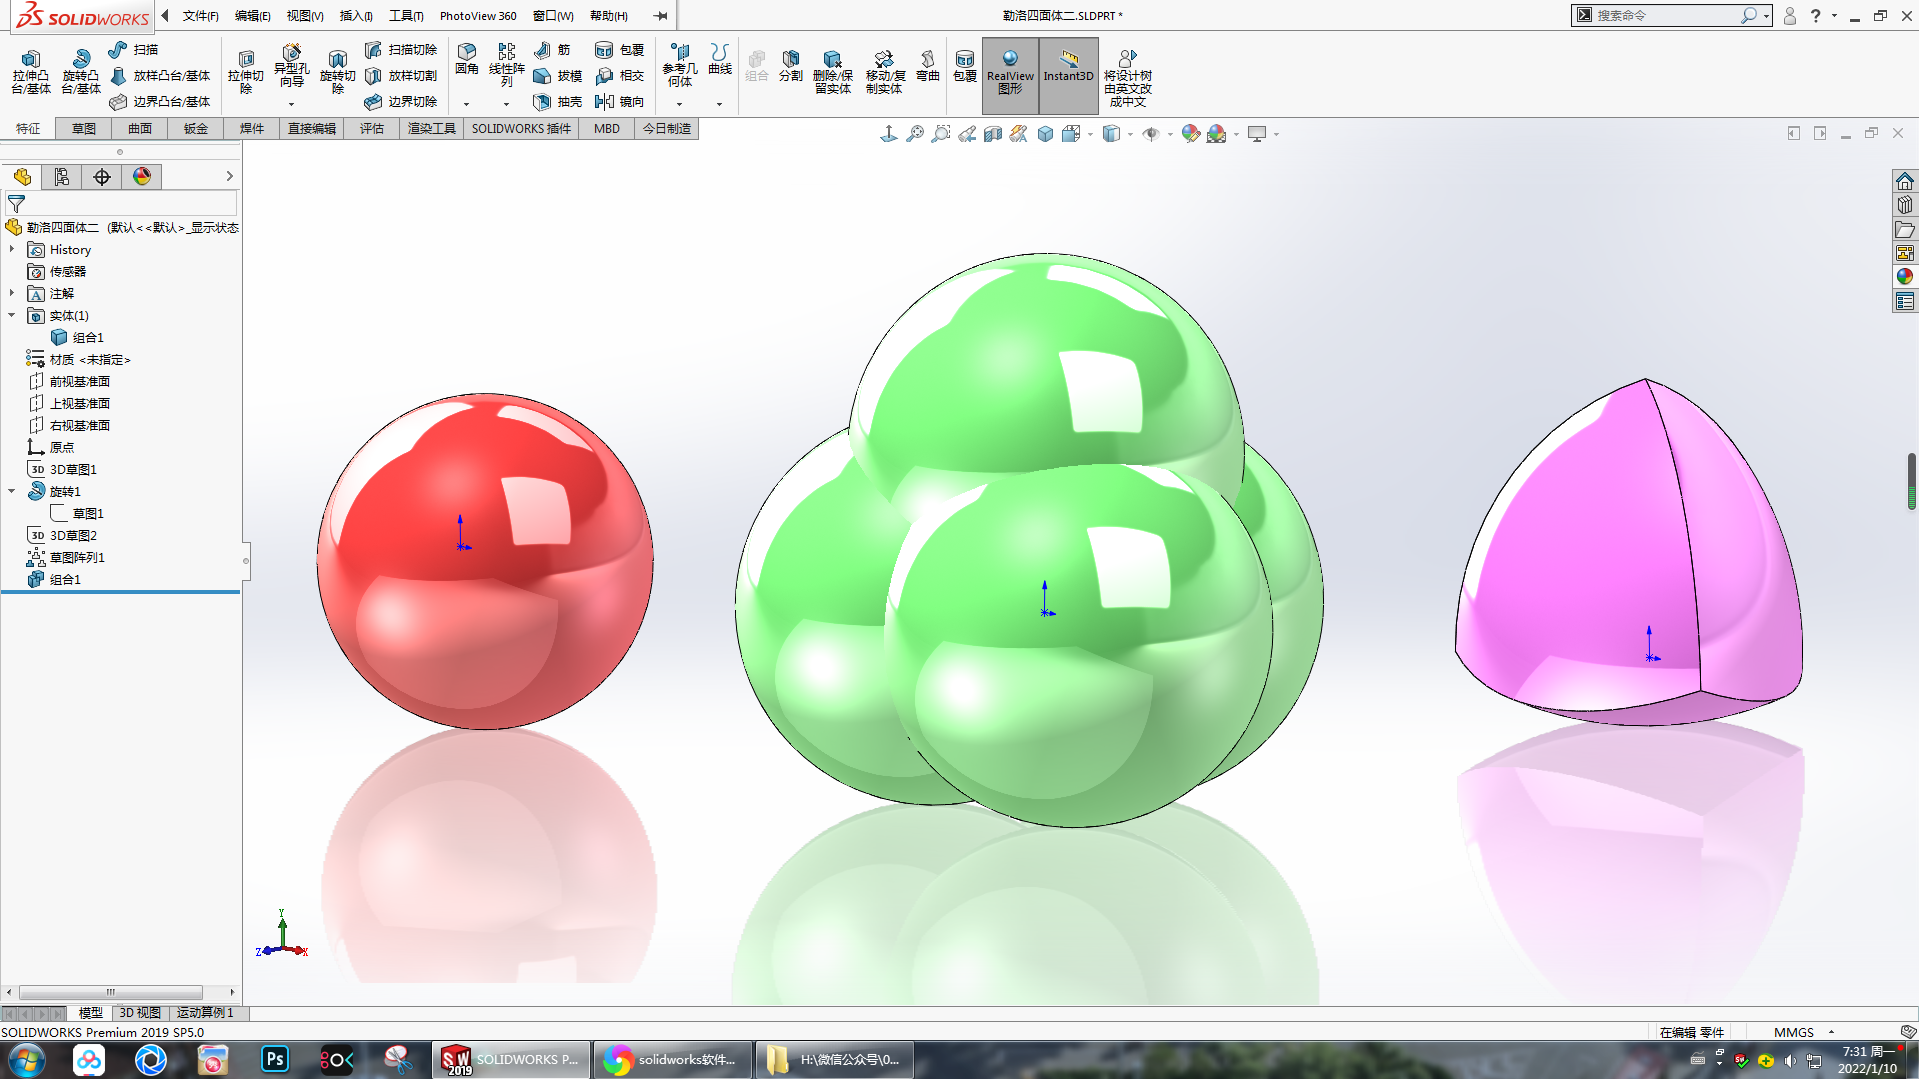Open the 参考几何体 dropdown arrow

[x=679, y=104]
